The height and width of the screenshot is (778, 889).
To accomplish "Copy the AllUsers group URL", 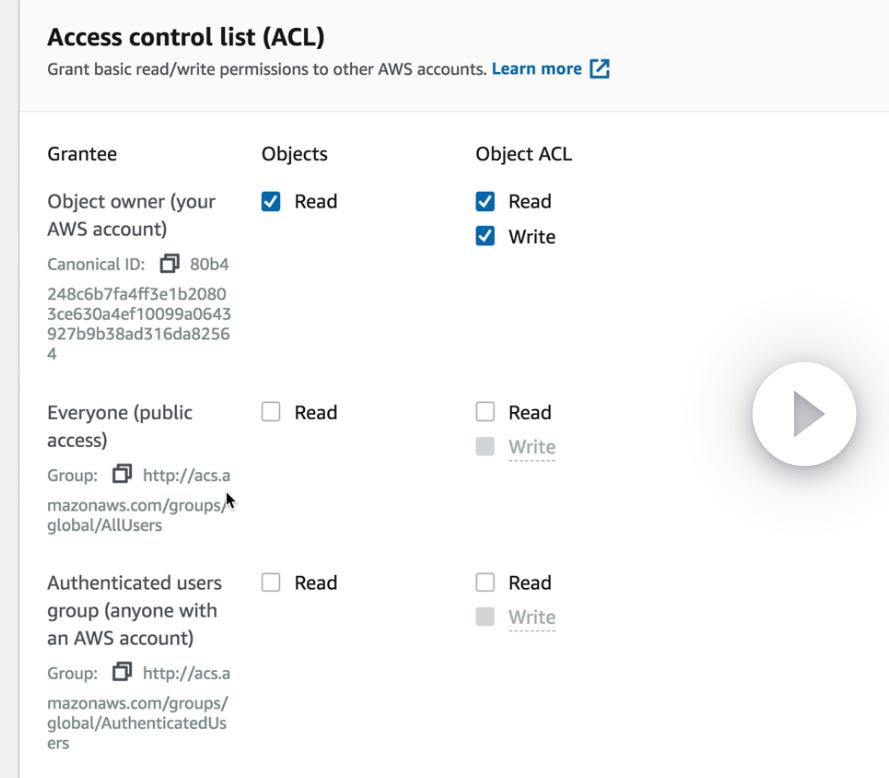I will [x=122, y=474].
